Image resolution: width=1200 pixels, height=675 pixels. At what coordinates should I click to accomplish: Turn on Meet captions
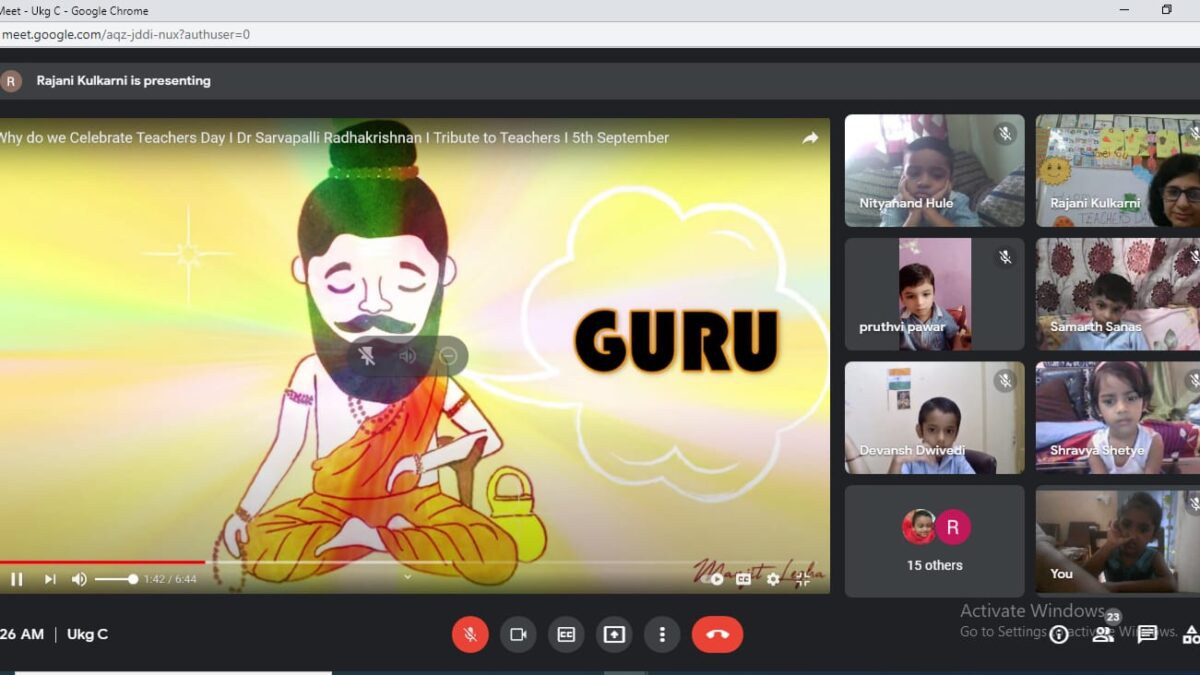pyautogui.click(x=566, y=634)
